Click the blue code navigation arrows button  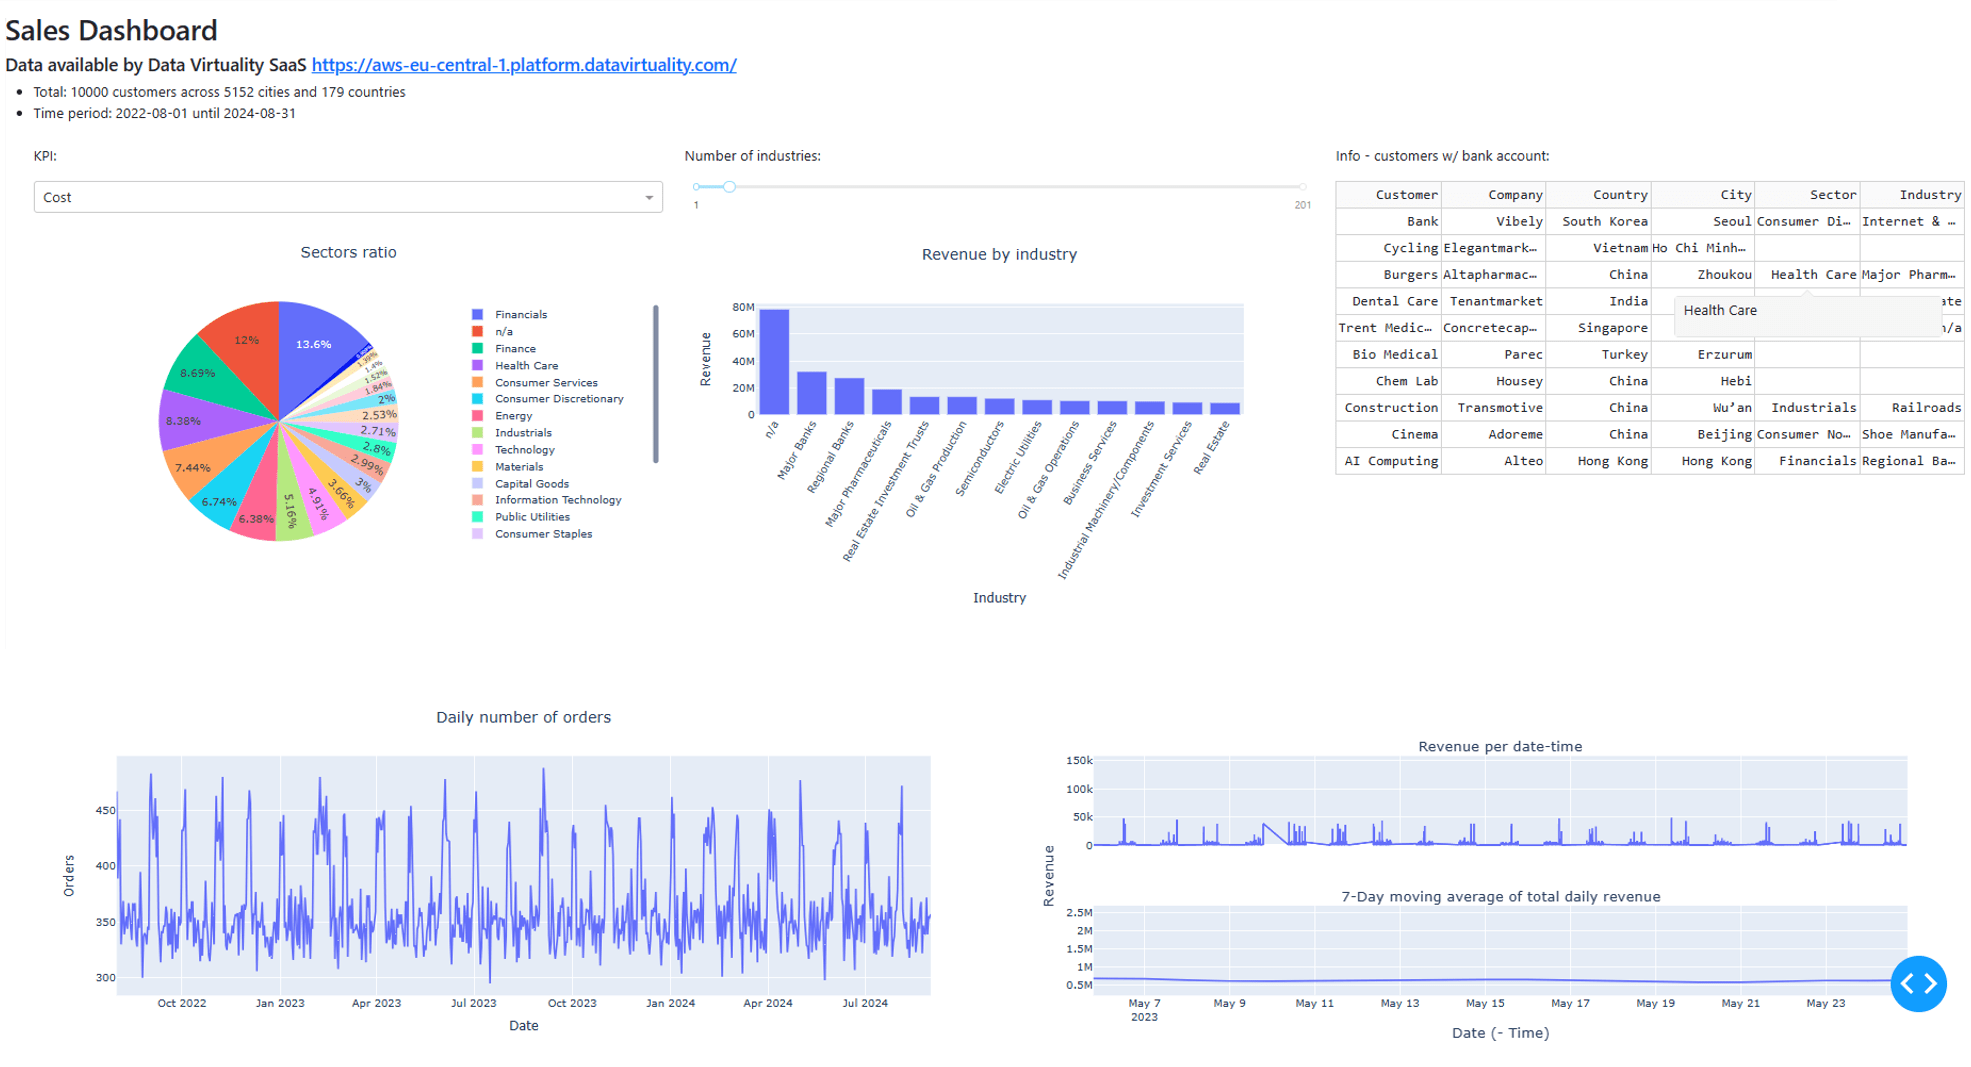[1917, 984]
